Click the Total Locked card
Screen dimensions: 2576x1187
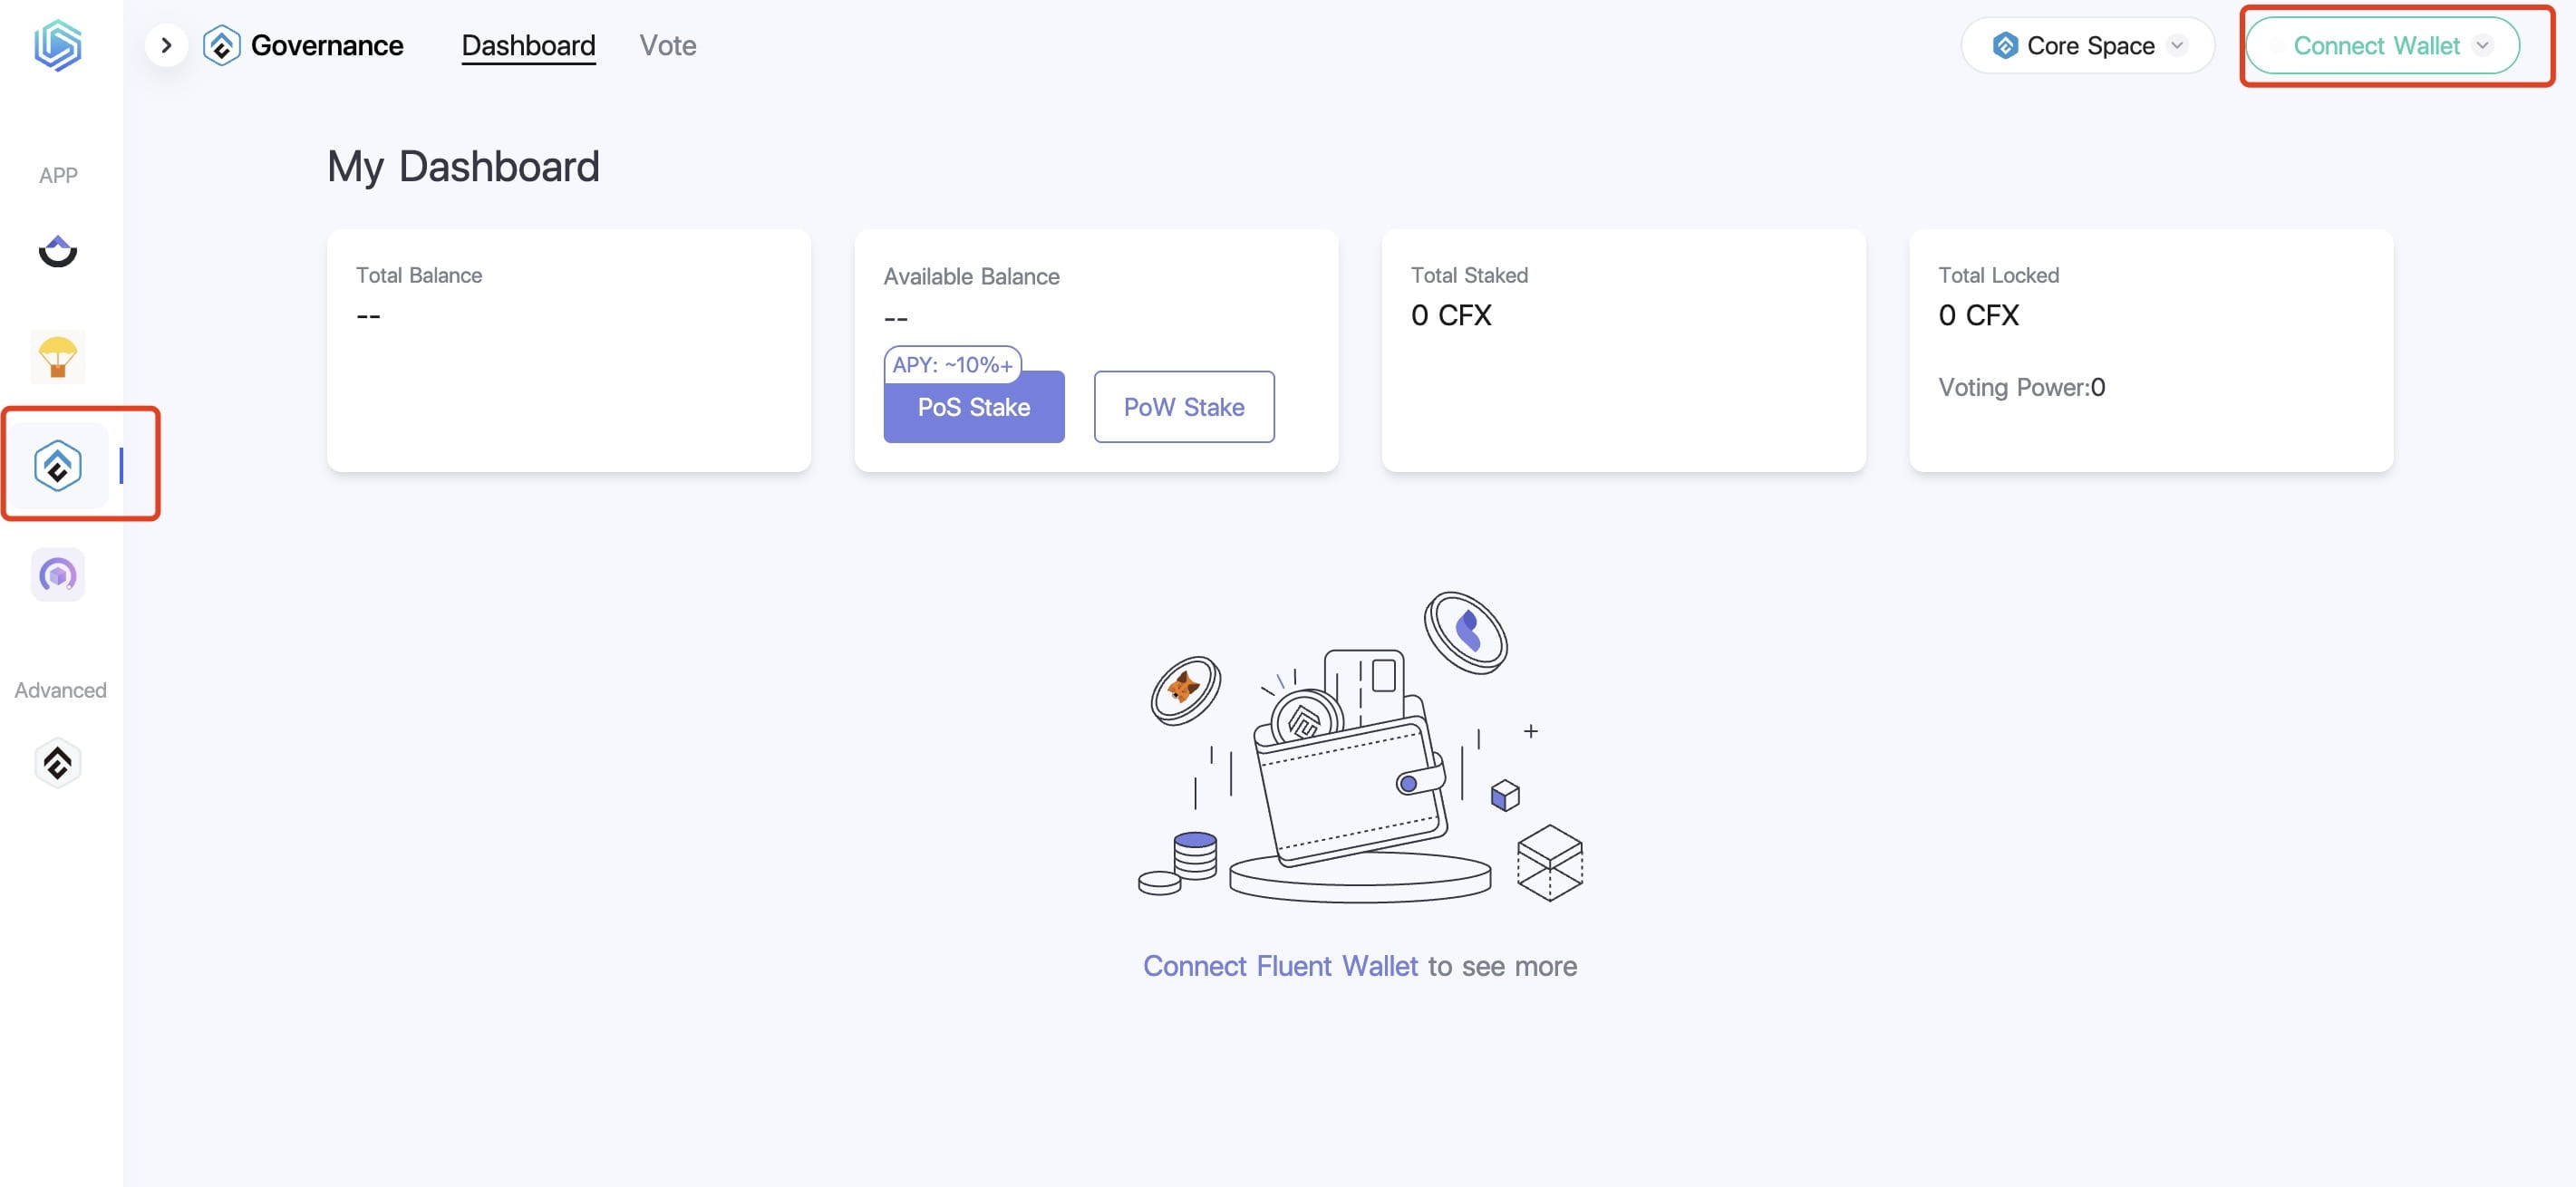click(x=2151, y=351)
